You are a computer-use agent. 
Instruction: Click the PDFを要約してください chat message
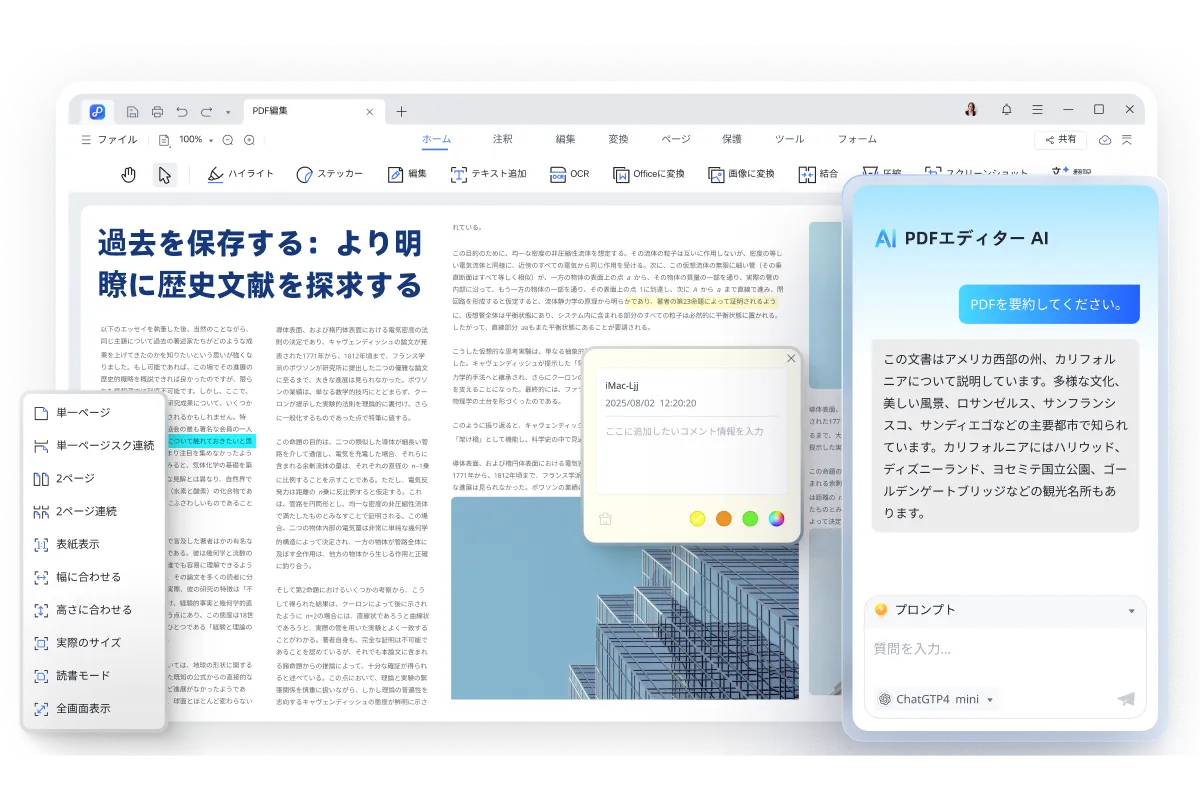click(x=1049, y=304)
